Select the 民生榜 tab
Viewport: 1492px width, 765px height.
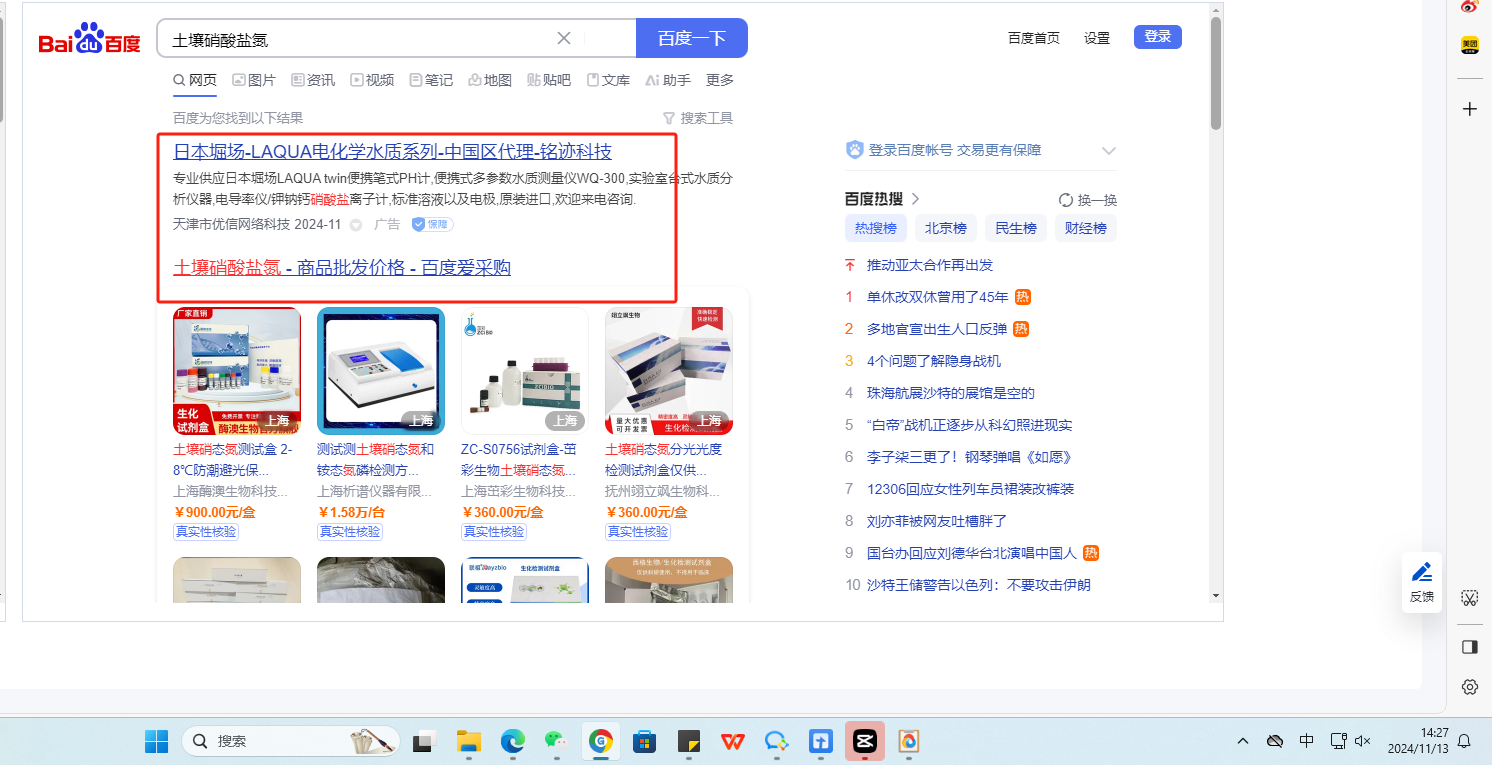point(1016,228)
